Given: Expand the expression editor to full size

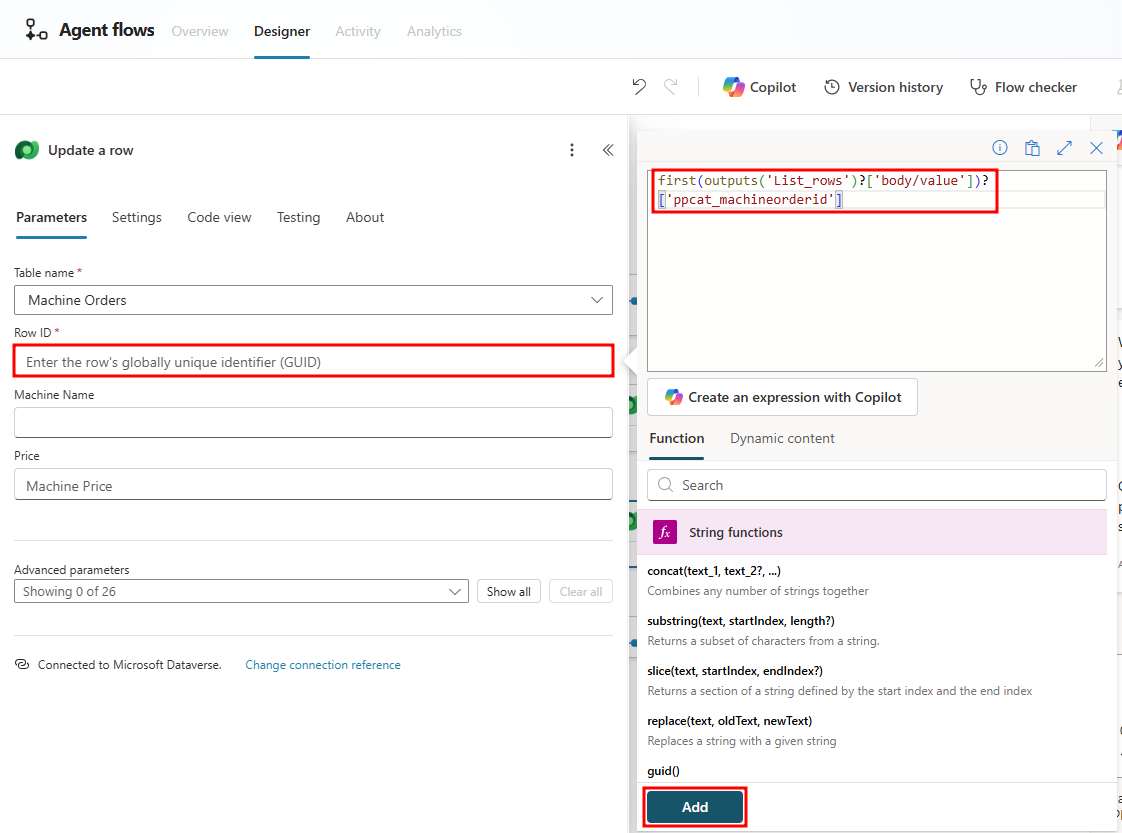Looking at the screenshot, I should (1064, 147).
